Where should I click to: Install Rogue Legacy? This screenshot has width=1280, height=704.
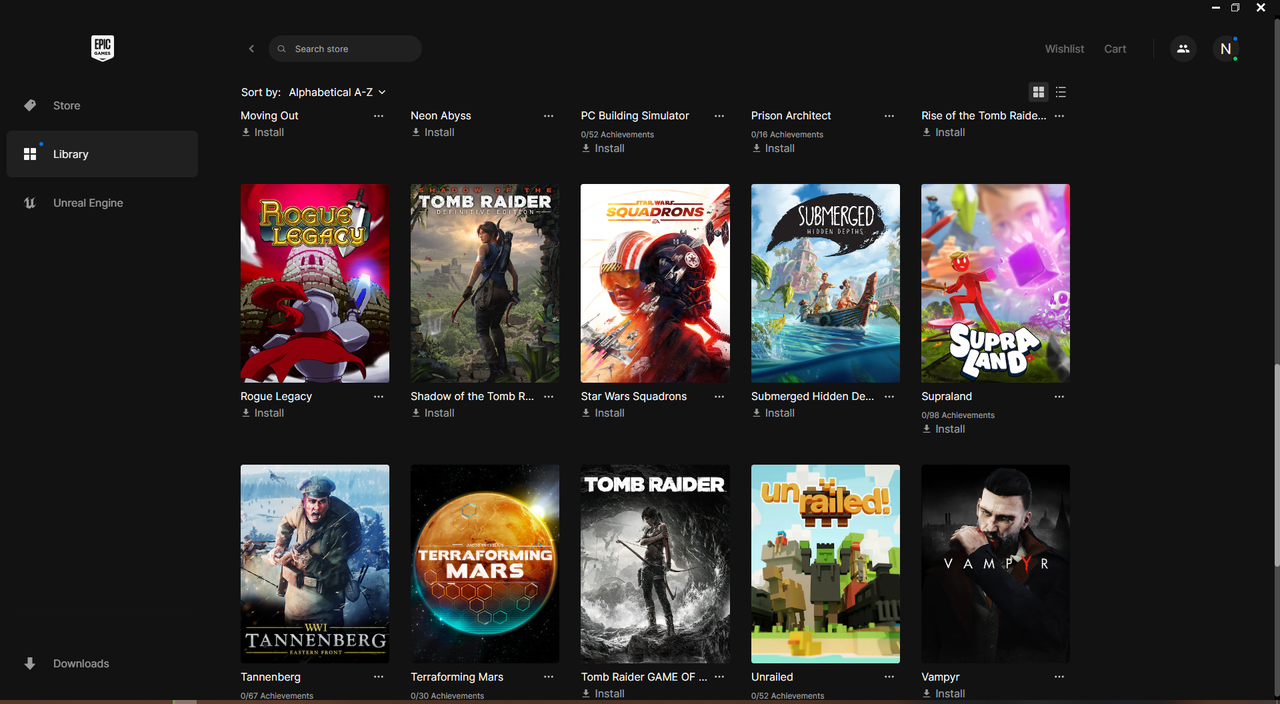coord(263,413)
